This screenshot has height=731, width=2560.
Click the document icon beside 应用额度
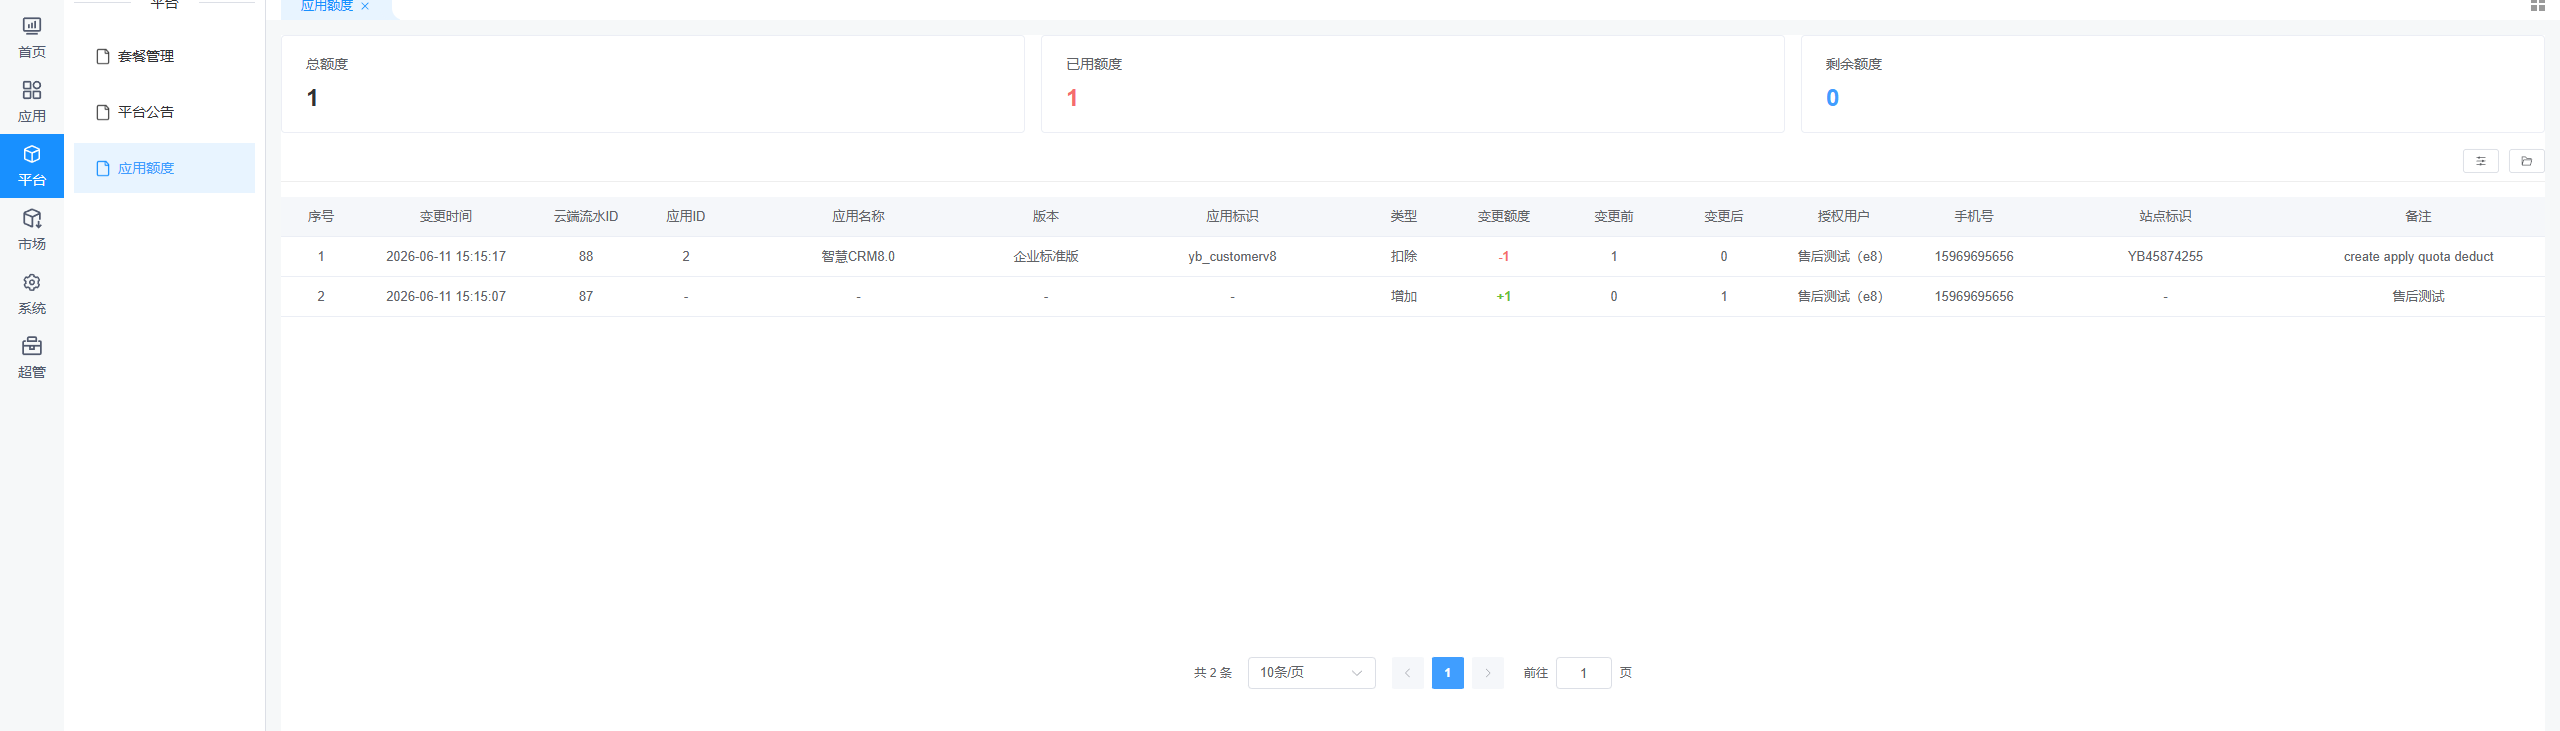102,168
